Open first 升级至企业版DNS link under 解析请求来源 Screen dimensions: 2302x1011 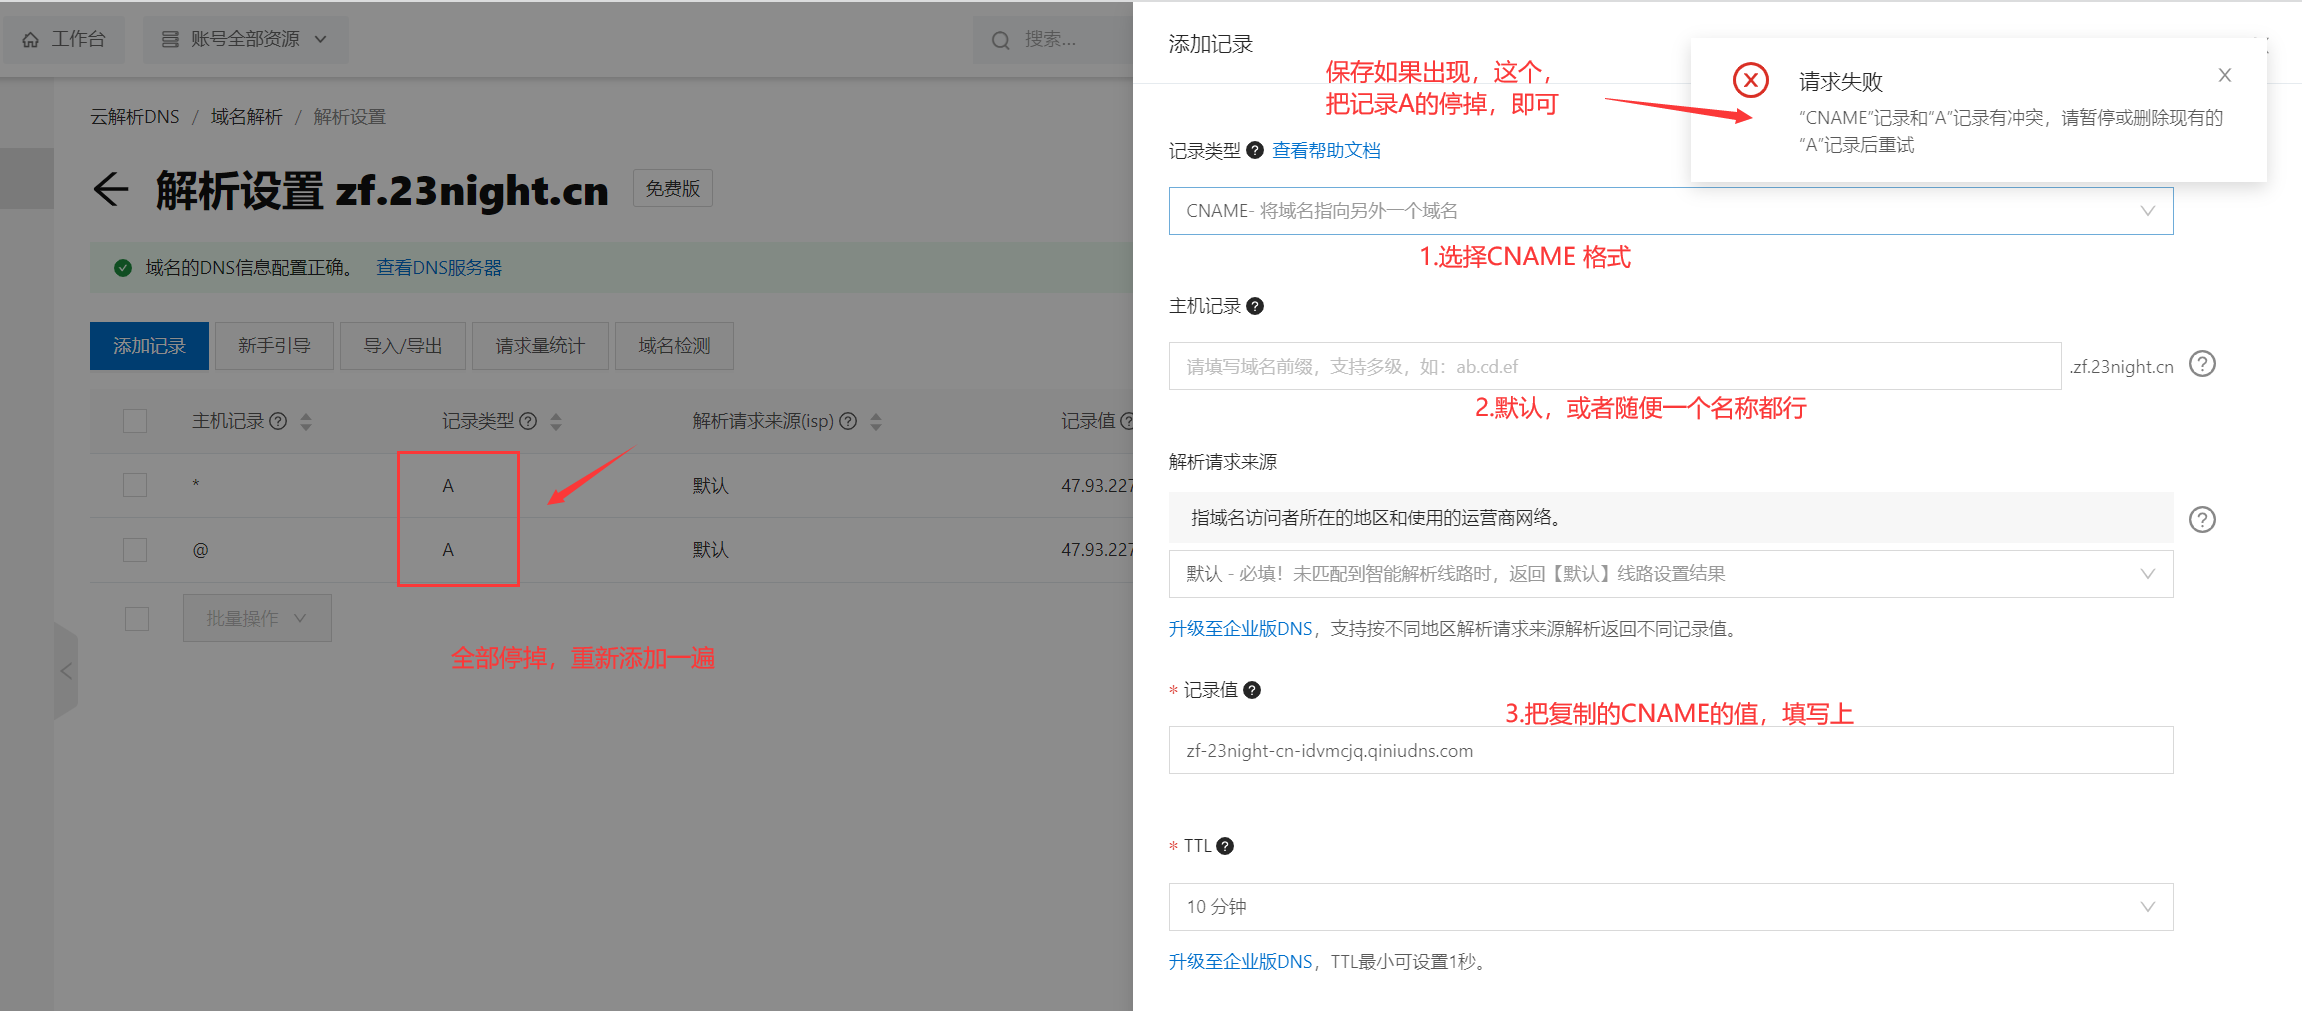pyautogui.click(x=1240, y=629)
